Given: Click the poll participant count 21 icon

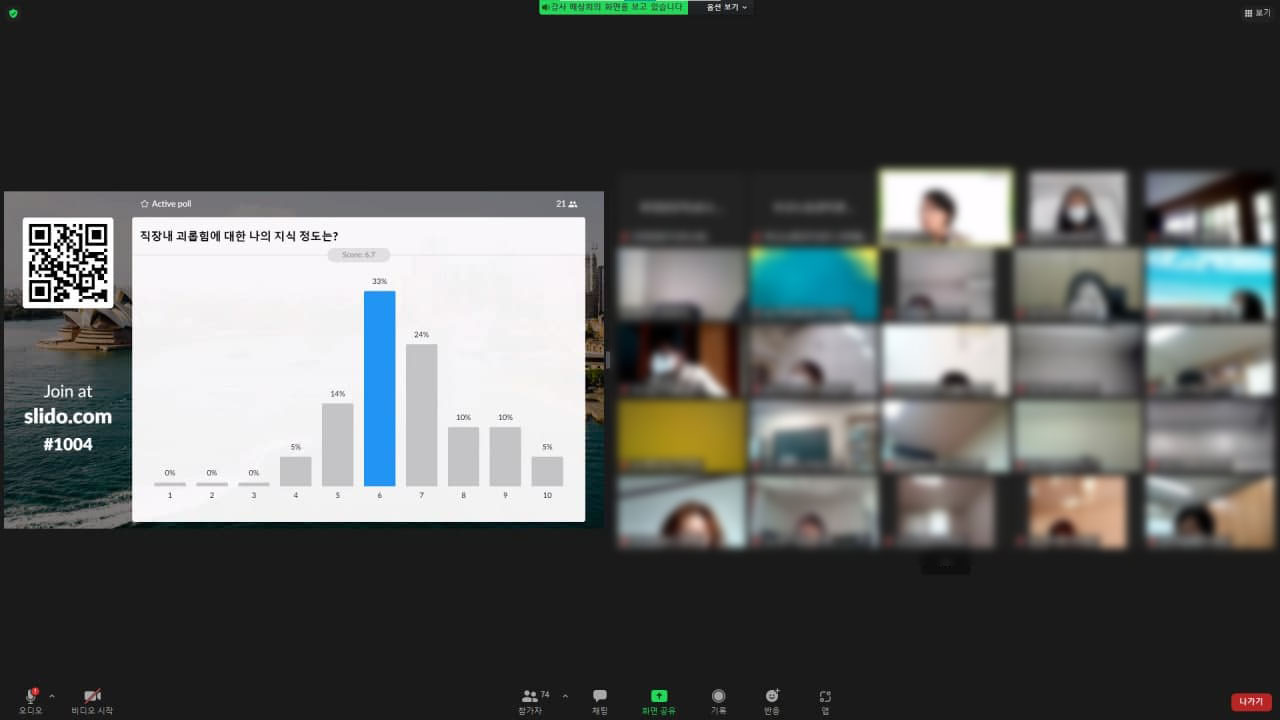Looking at the screenshot, I should [x=567, y=204].
